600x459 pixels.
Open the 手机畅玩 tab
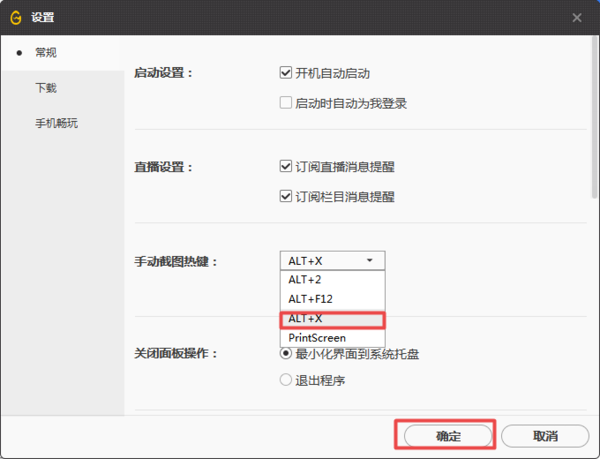[x=56, y=124]
